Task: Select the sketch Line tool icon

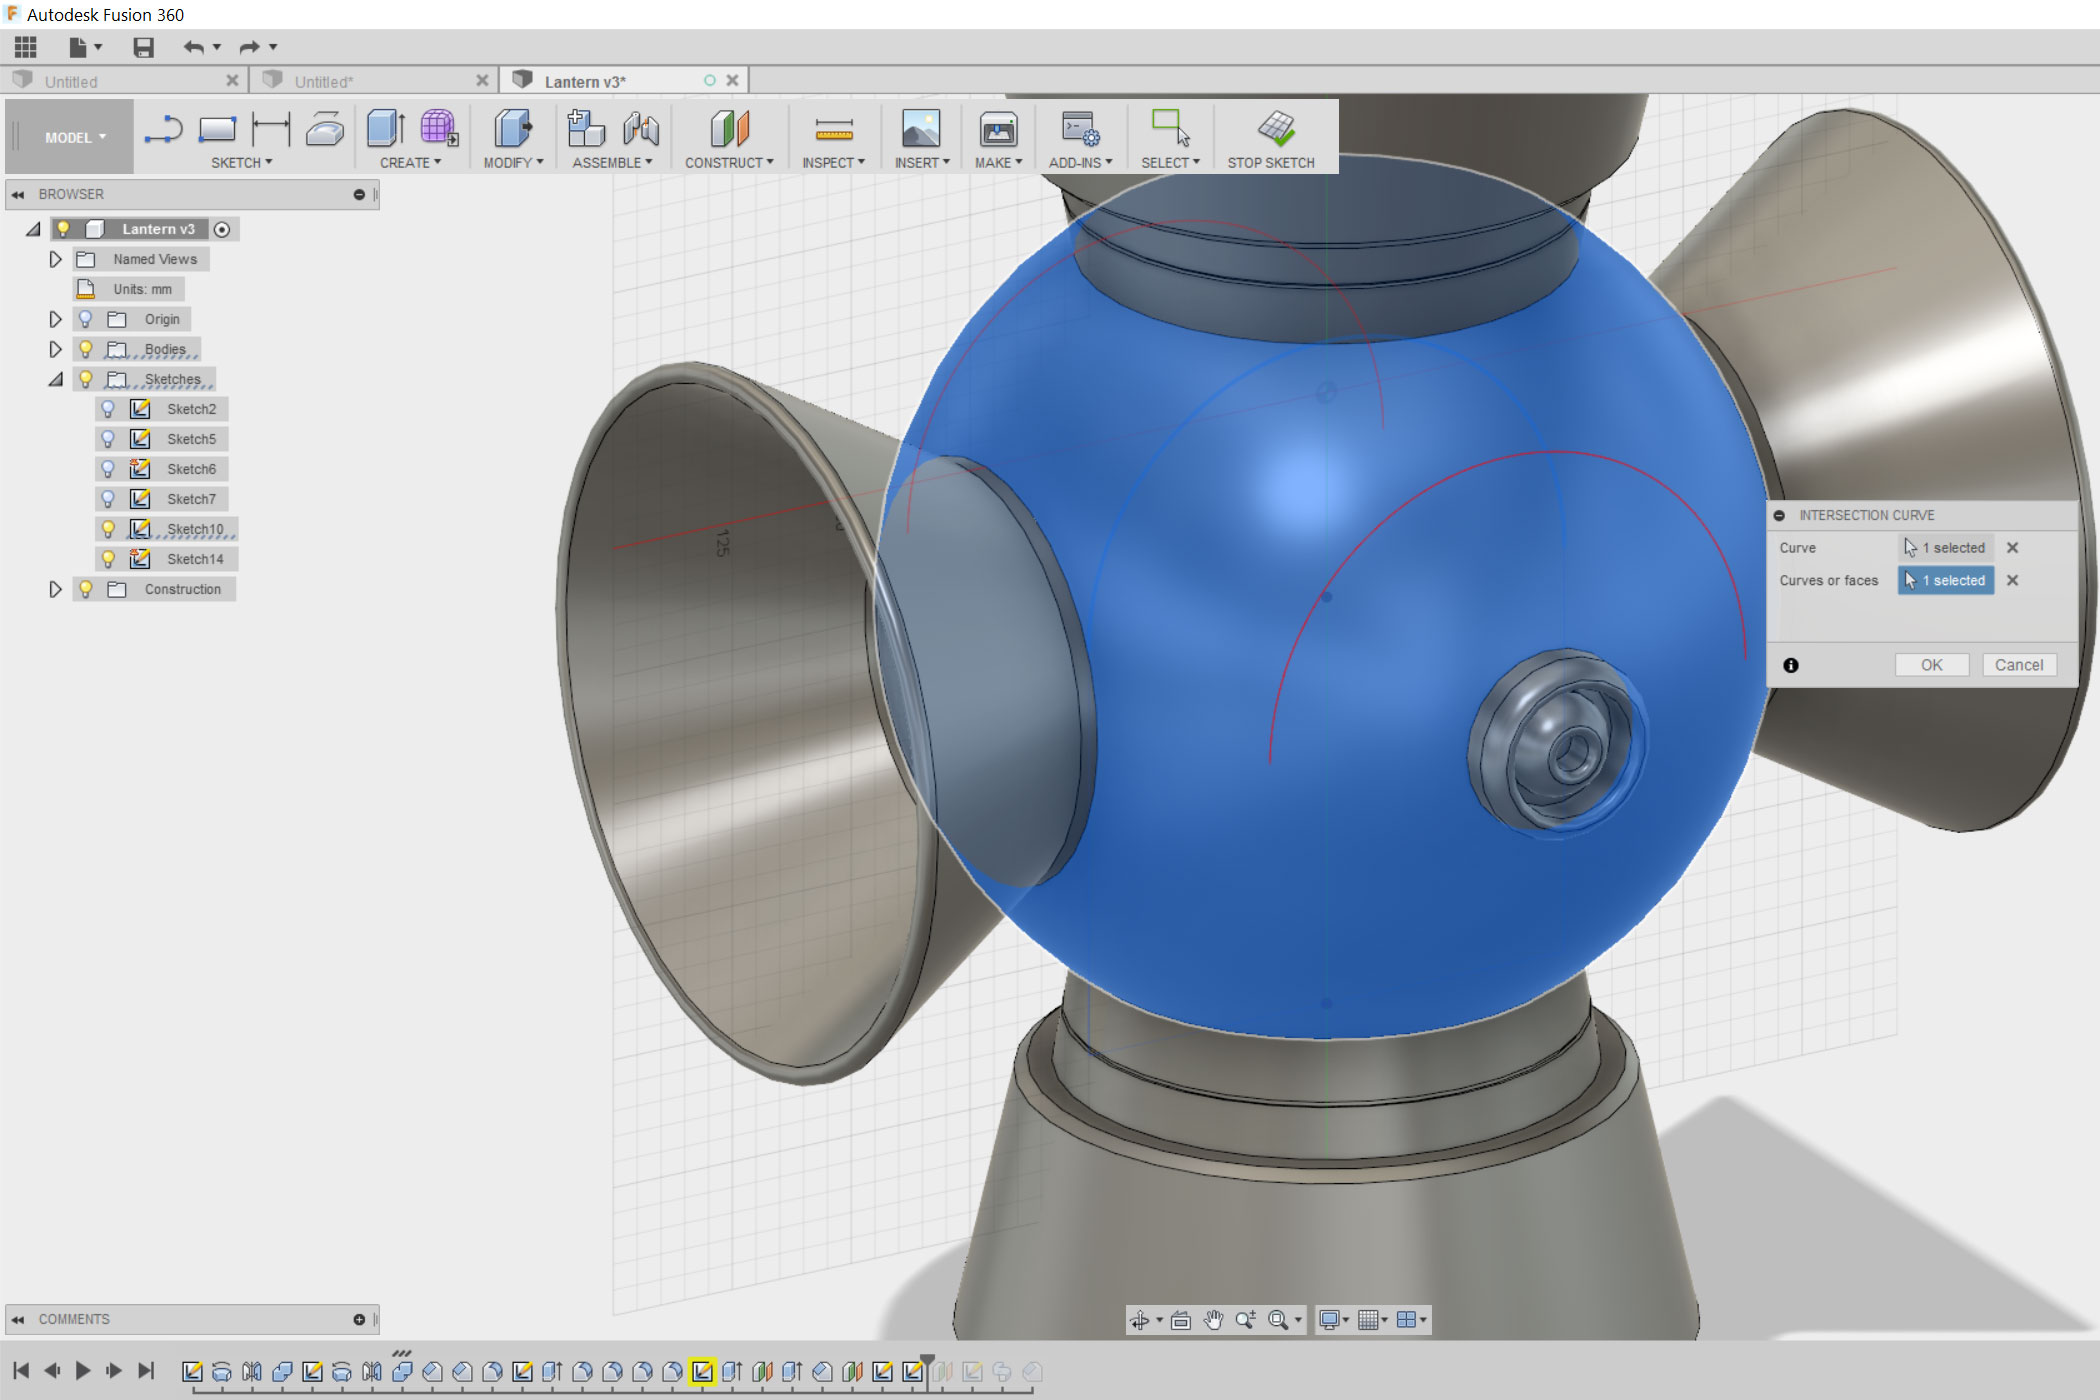Action: (163, 130)
